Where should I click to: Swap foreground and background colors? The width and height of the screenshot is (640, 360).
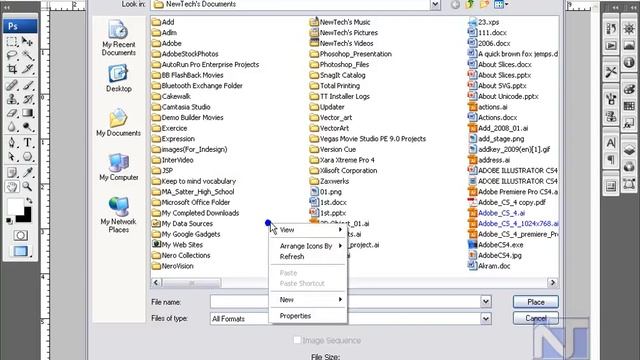coord(29,200)
